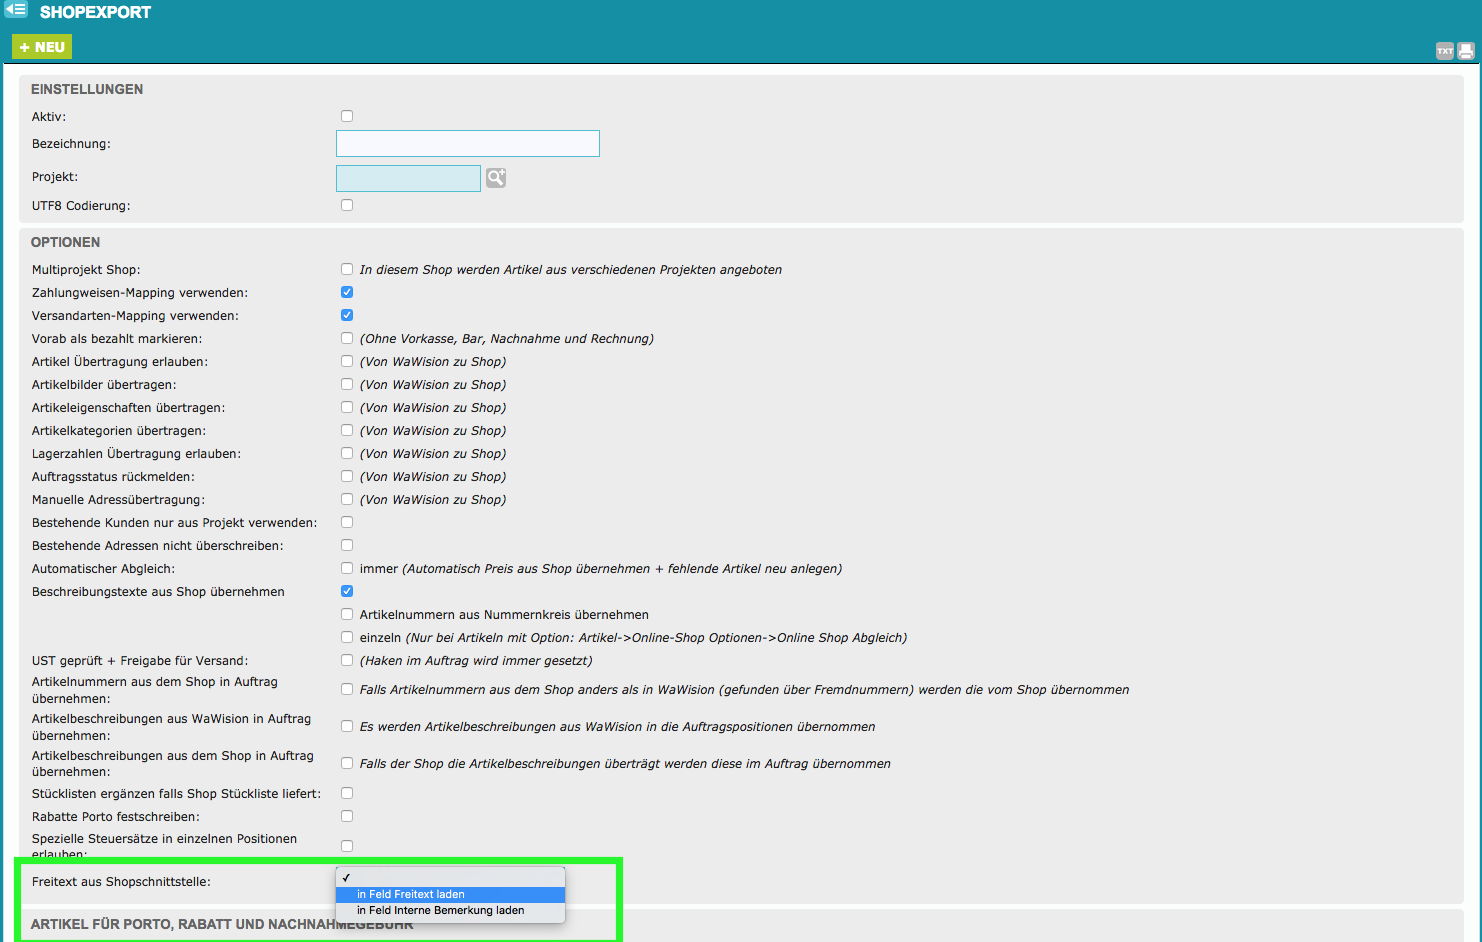This screenshot has width=1482, height=942.
Task: Click the printer icon
Action: (x=1466, y=51)
